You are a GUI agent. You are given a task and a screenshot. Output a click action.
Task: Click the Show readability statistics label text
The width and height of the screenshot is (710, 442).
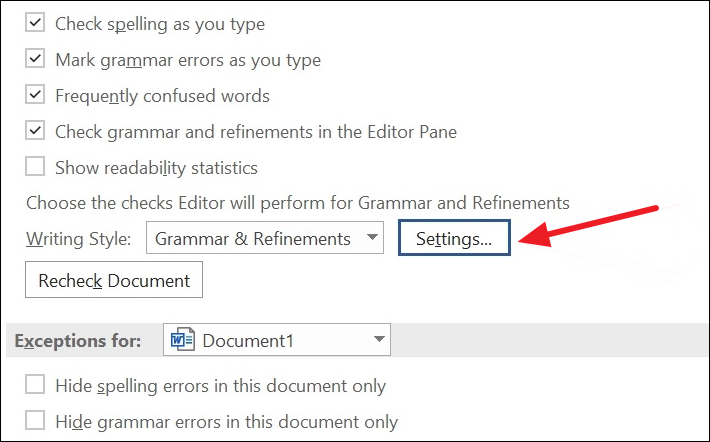pos(156,168)
